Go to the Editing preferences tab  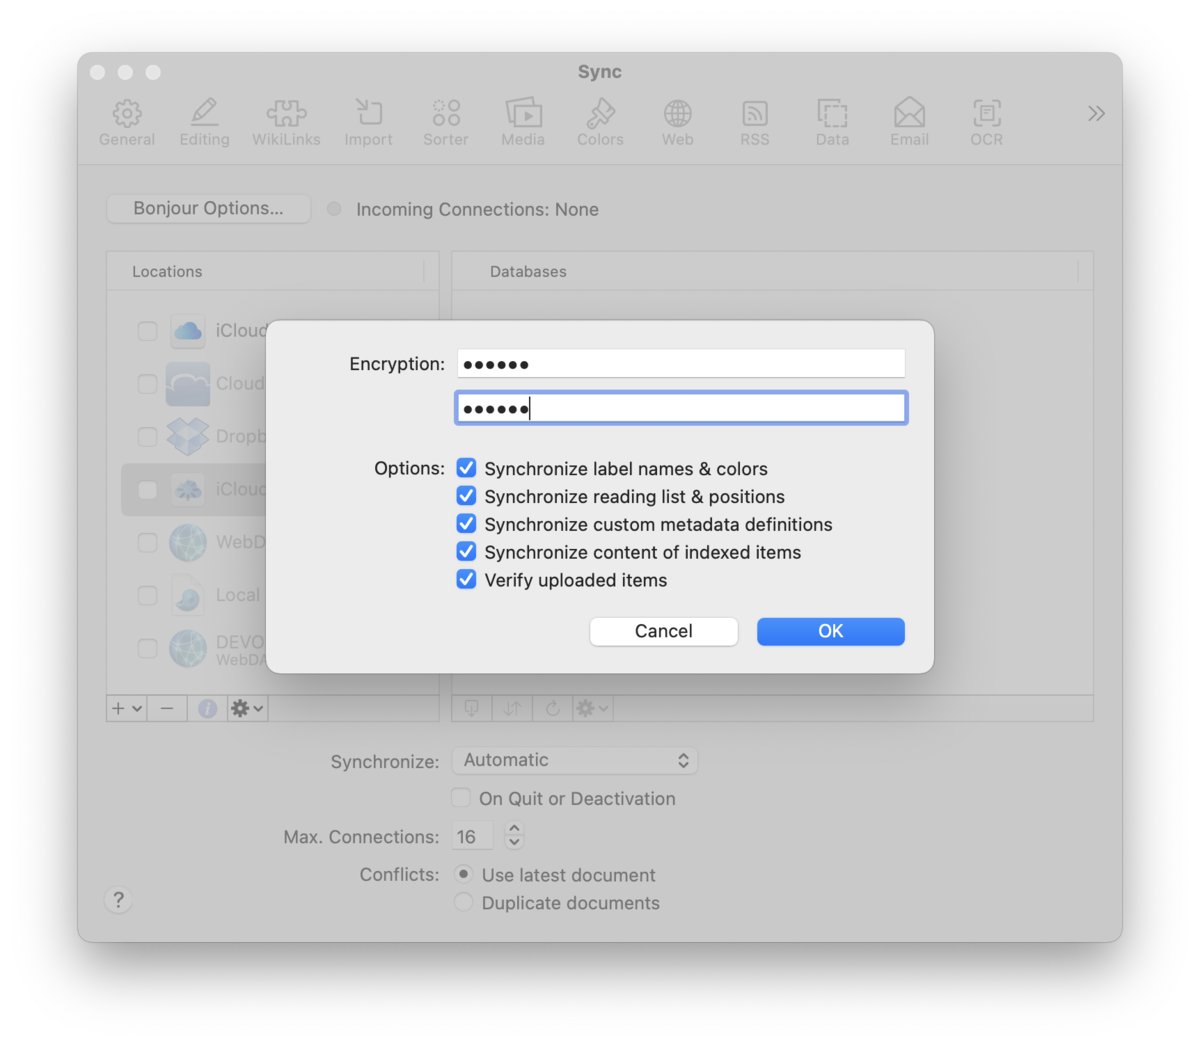tap(204, 123)
